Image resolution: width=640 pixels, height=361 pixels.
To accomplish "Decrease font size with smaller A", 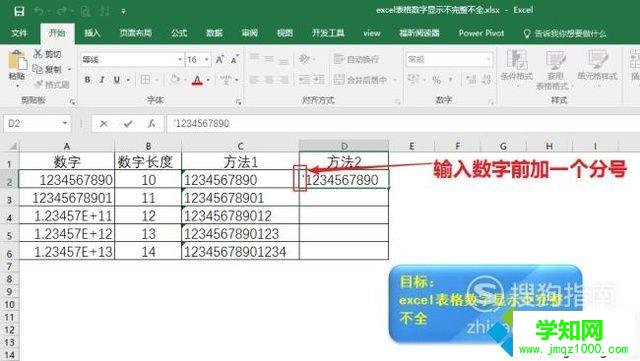I will click(x=234, y=60).
